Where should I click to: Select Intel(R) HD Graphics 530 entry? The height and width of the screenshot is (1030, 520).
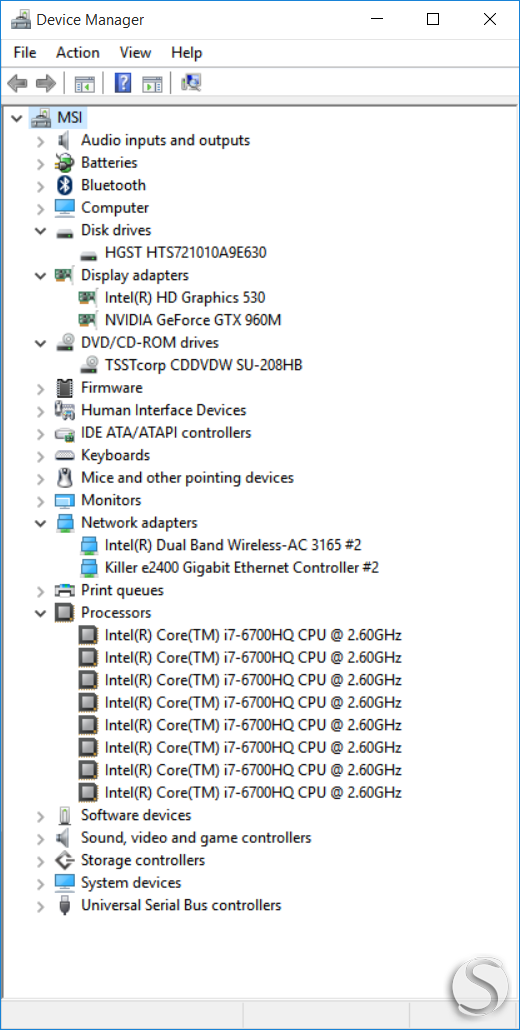[x=185, y=298]
